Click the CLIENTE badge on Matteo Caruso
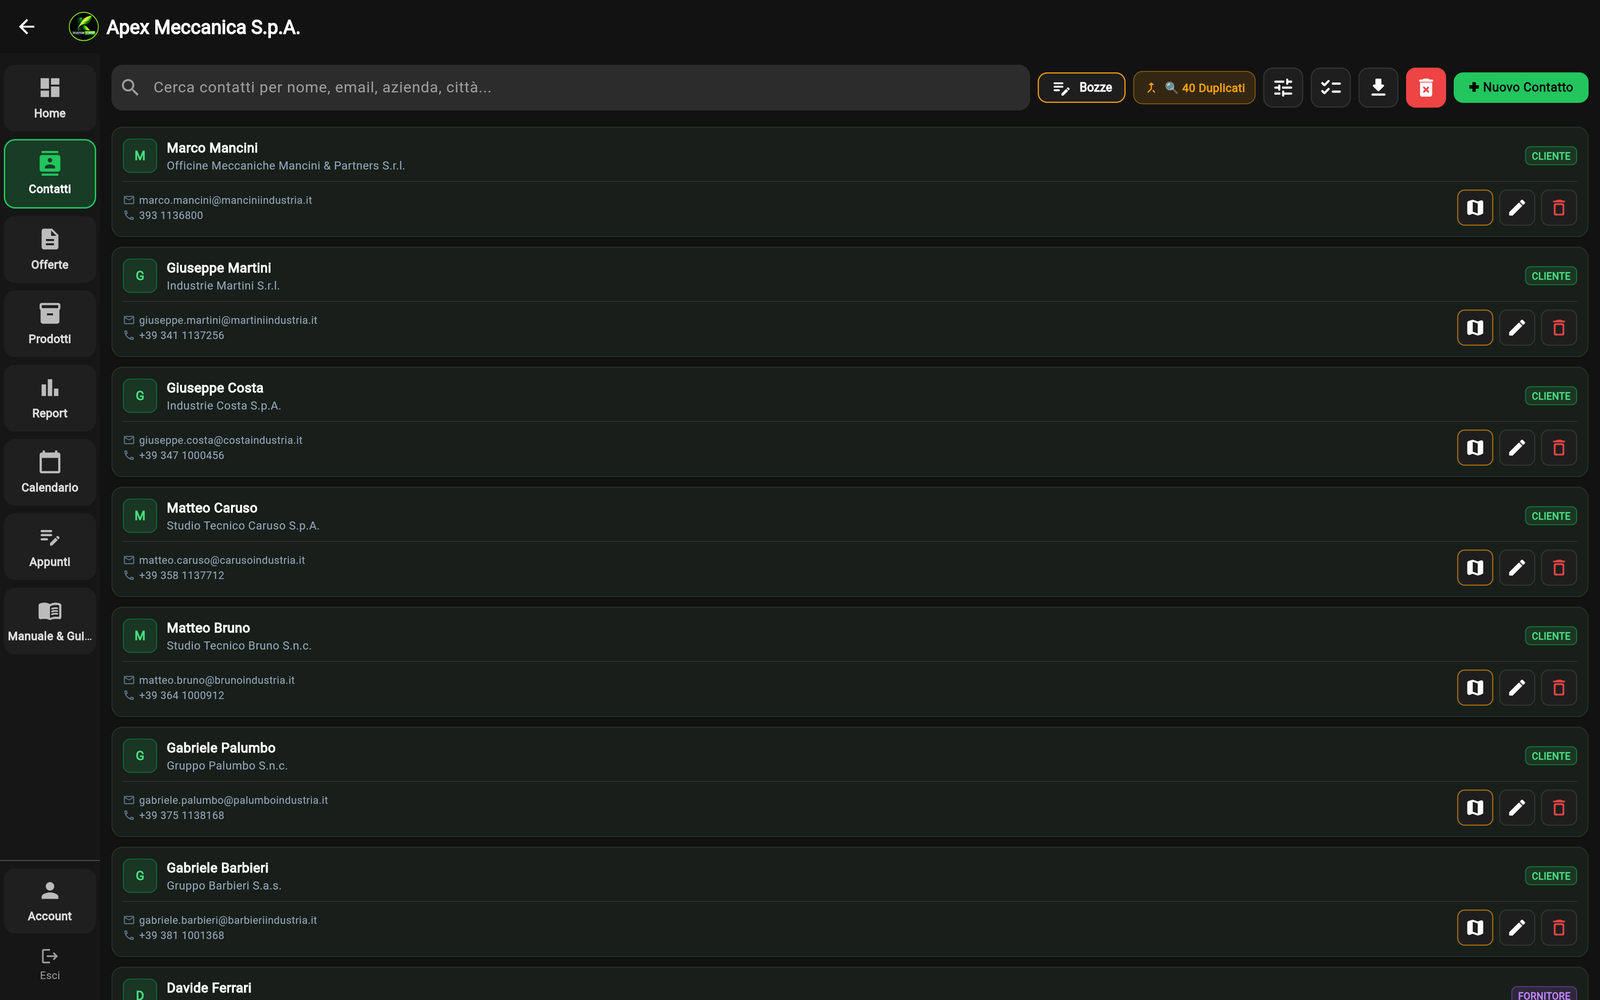This screenshot has width=1600, height=1000. pos(1551,516)
